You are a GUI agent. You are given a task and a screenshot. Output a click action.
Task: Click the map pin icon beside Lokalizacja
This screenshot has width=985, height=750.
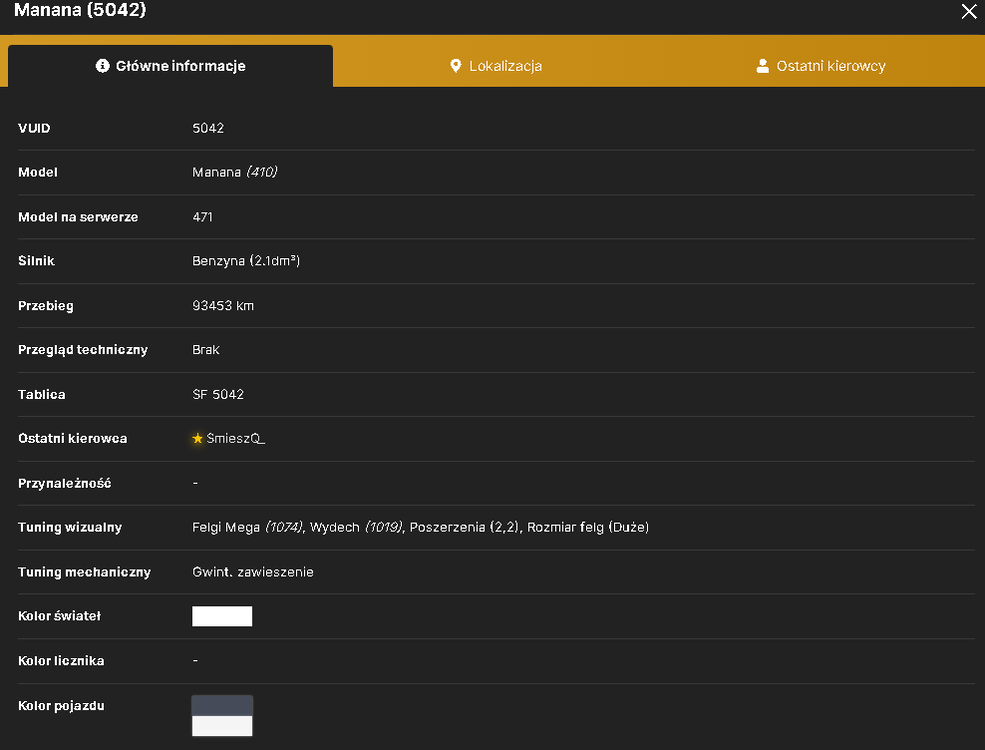[x=456, y=66]
